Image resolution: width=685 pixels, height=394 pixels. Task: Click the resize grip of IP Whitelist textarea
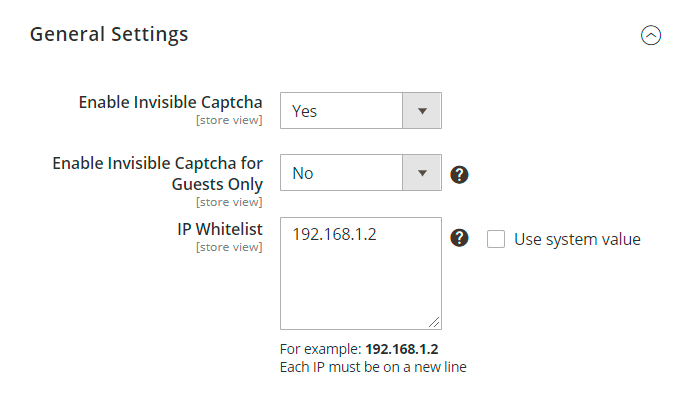click(434, 322)
